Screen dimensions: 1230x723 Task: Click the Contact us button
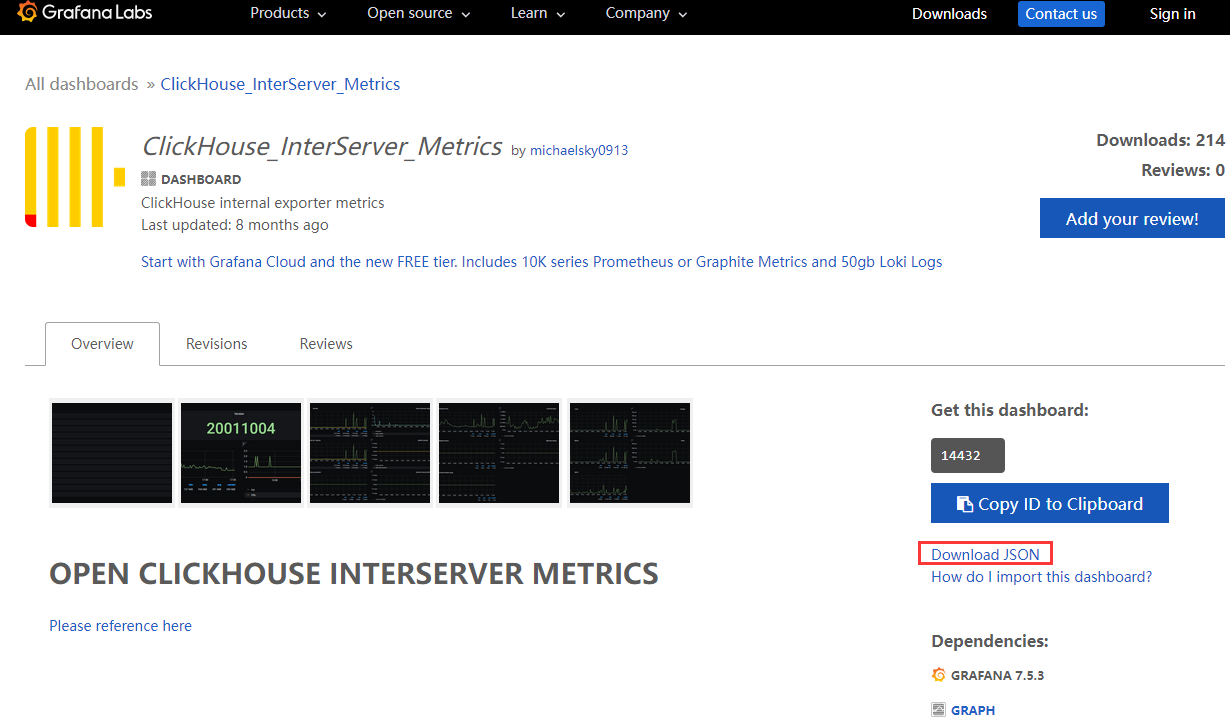[1061, 14]
